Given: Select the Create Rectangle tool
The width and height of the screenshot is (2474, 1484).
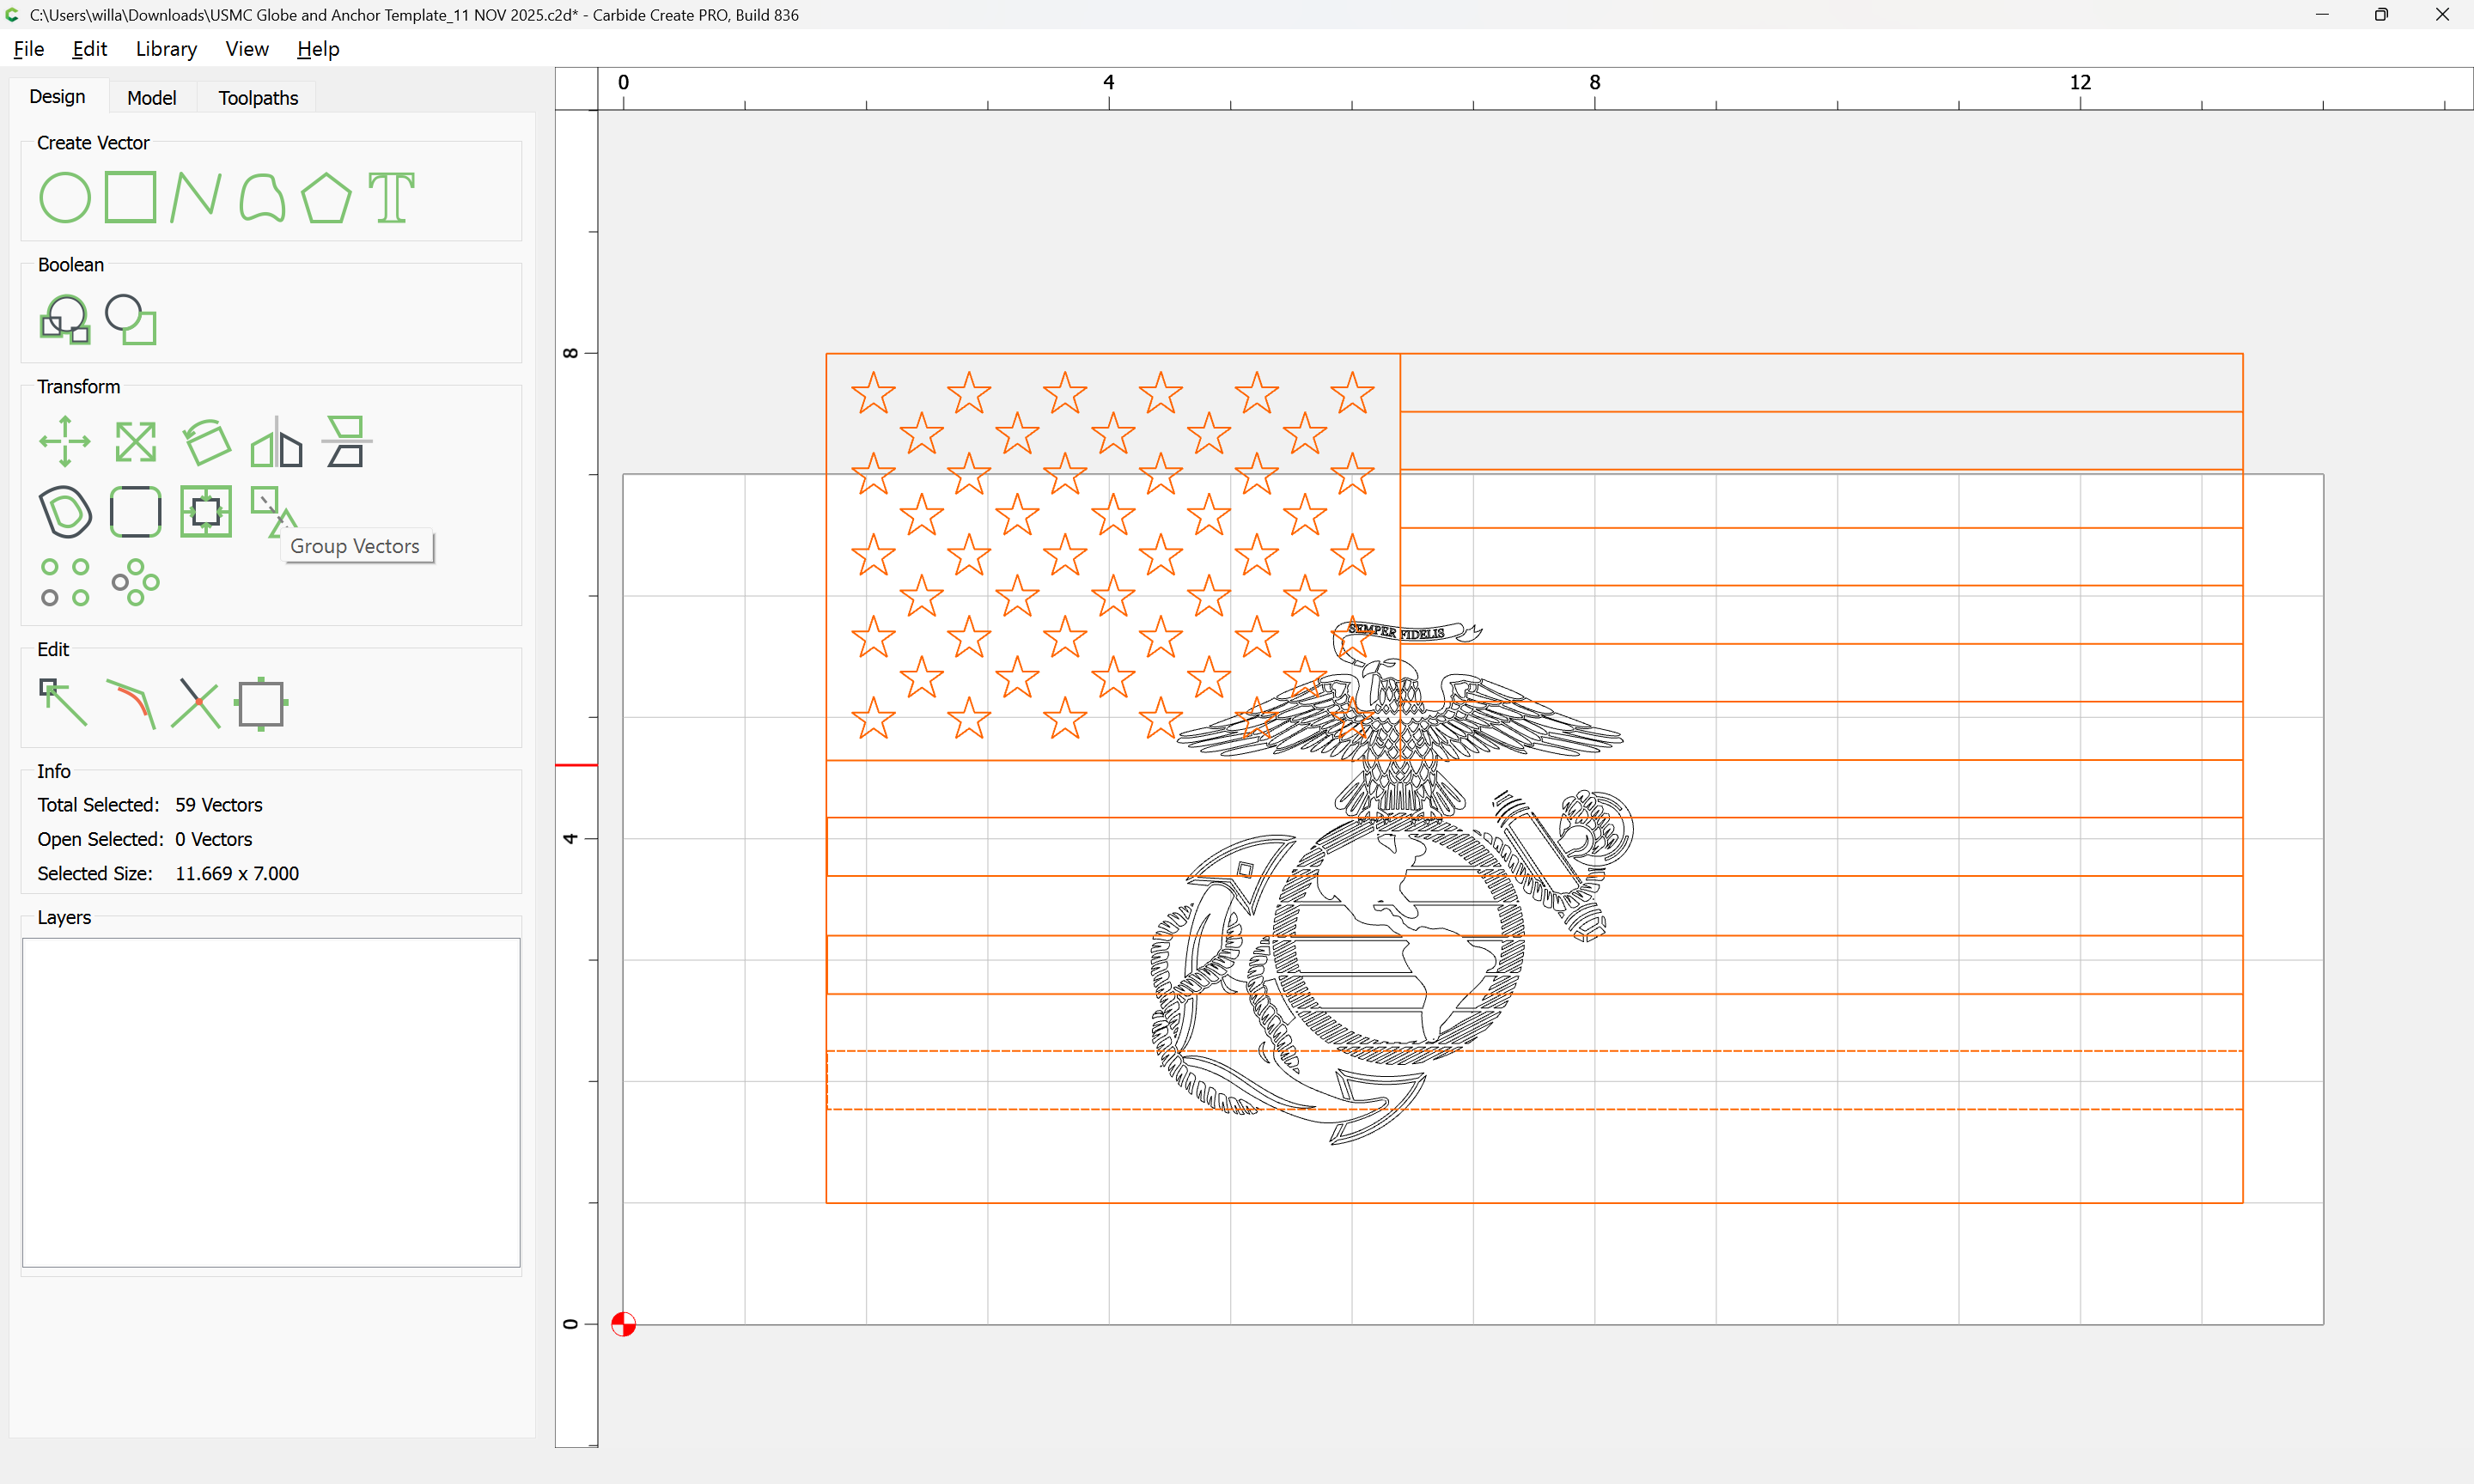Looking at the screenshot, I should [x=130, y=197].
